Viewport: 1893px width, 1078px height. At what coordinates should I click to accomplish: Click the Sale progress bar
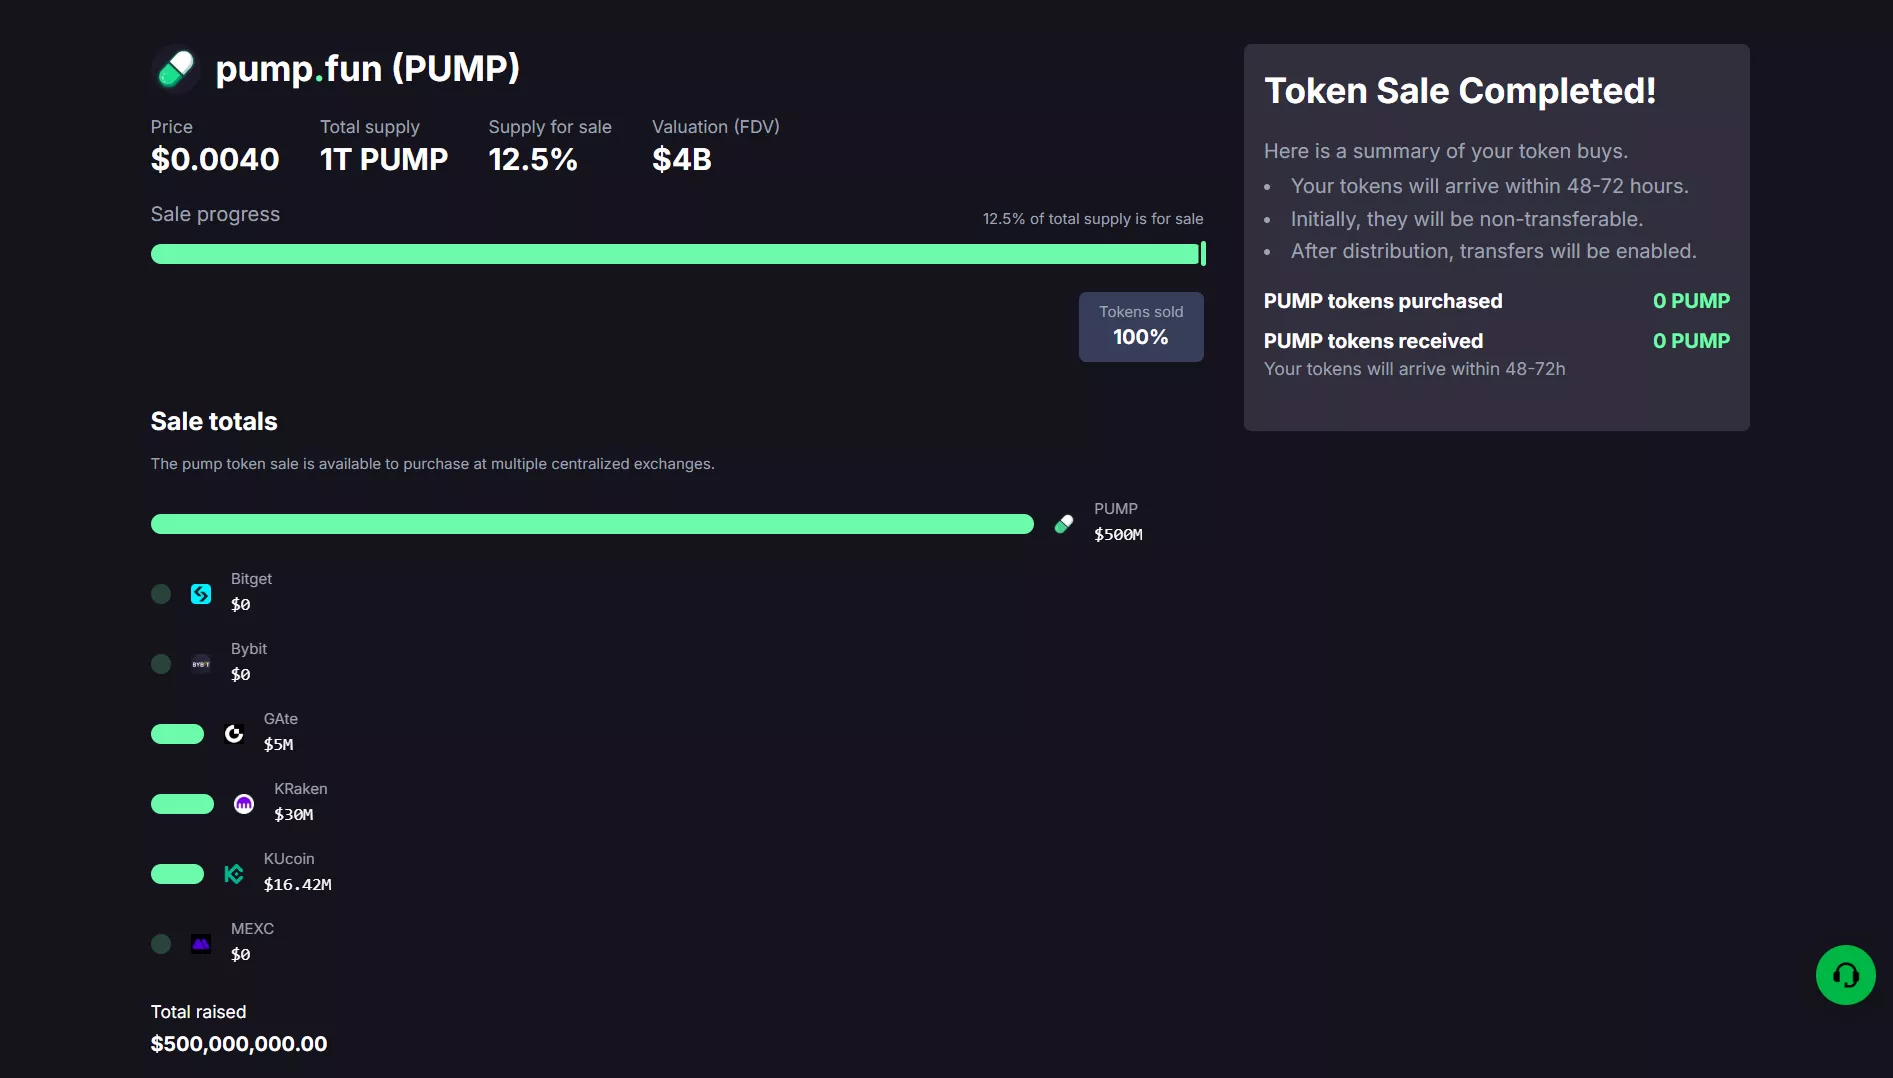pyautogui.click(x=676, y=254)
